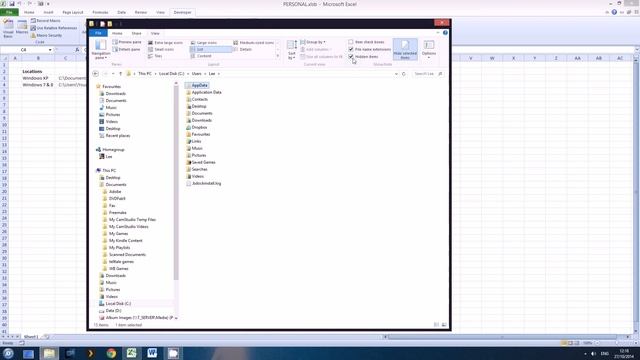This screenshot has width=640, height=360.
Task: Switch to large thumbnails view icon in status bar
Action: [x=444, y=325]
